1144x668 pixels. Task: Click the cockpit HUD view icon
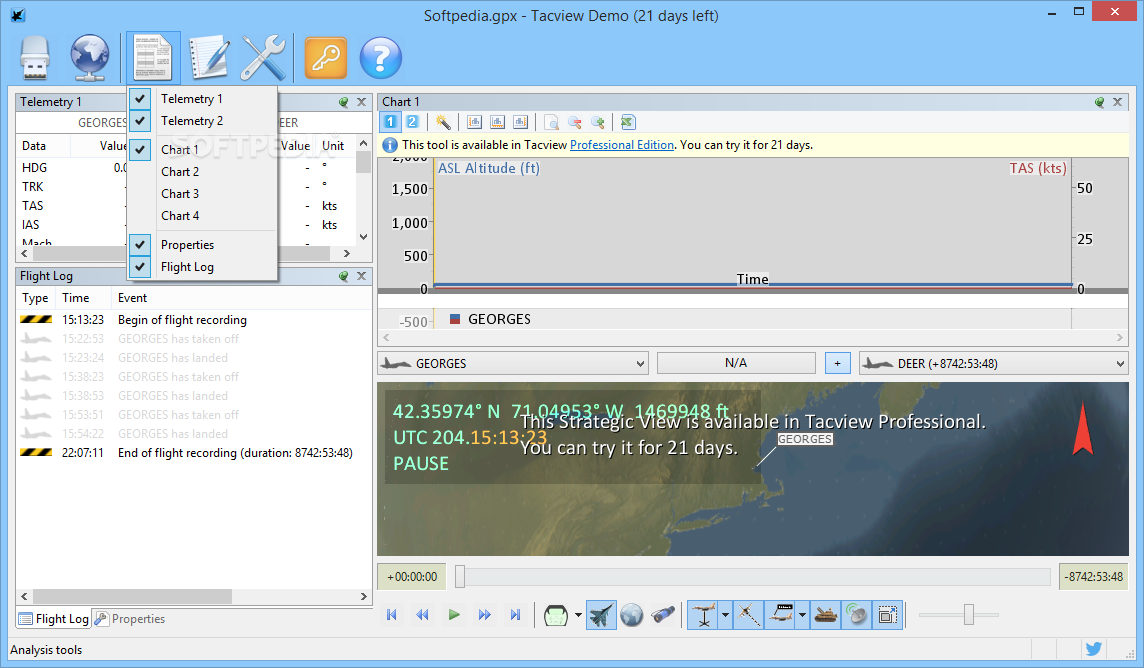coord(556,615)
